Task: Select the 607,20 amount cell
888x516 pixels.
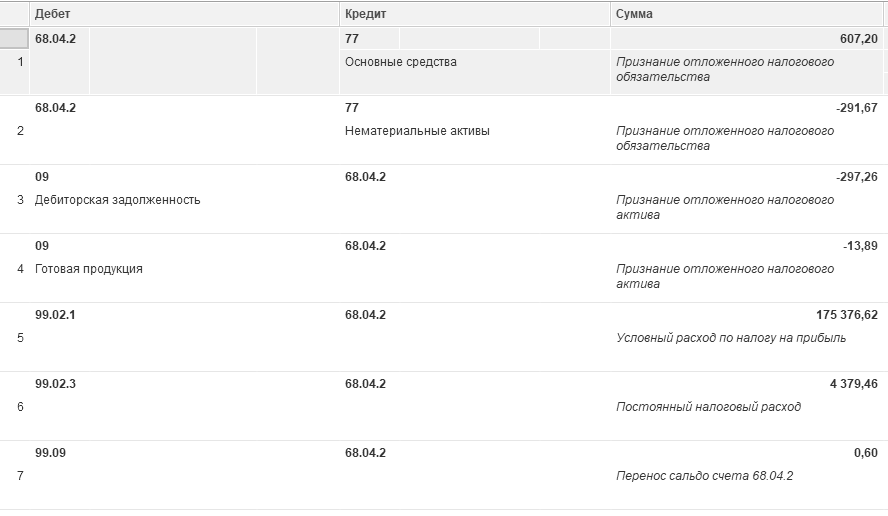Action: tap(859, 39)
